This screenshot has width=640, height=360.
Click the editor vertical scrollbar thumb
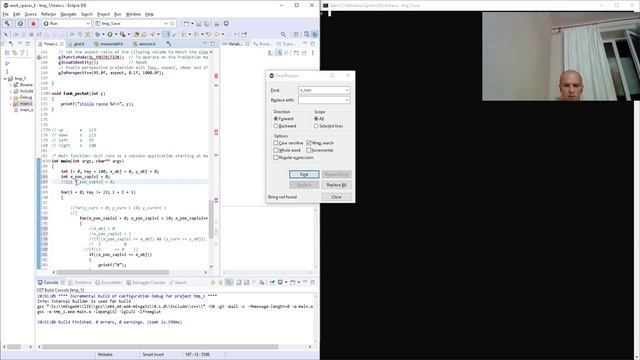point(211,219)
